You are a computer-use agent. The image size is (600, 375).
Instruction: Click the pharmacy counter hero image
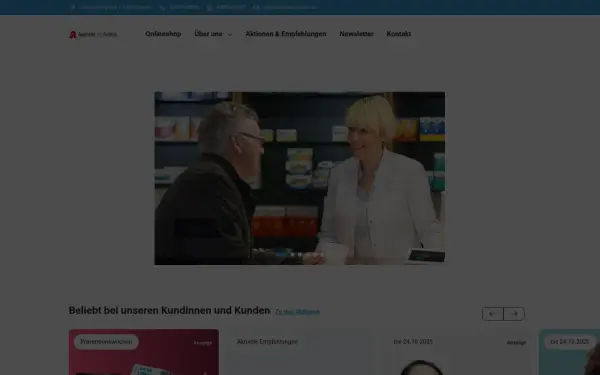coord(300,178)
